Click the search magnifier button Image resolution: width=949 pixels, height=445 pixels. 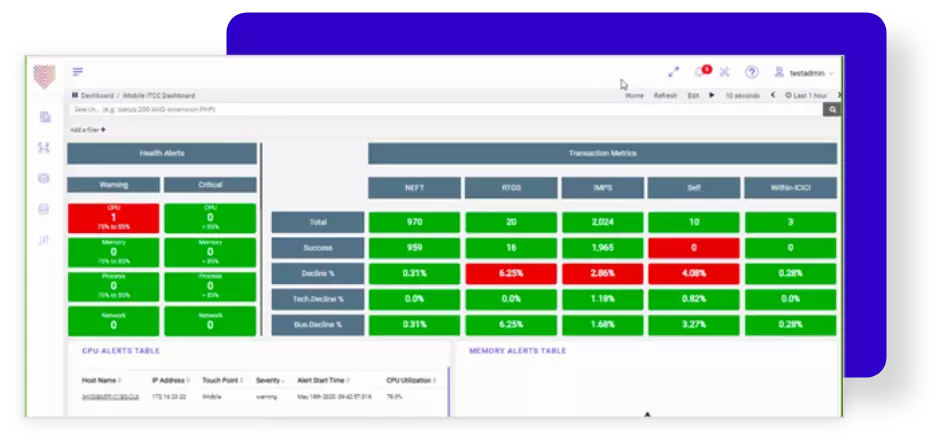point(831,109)
